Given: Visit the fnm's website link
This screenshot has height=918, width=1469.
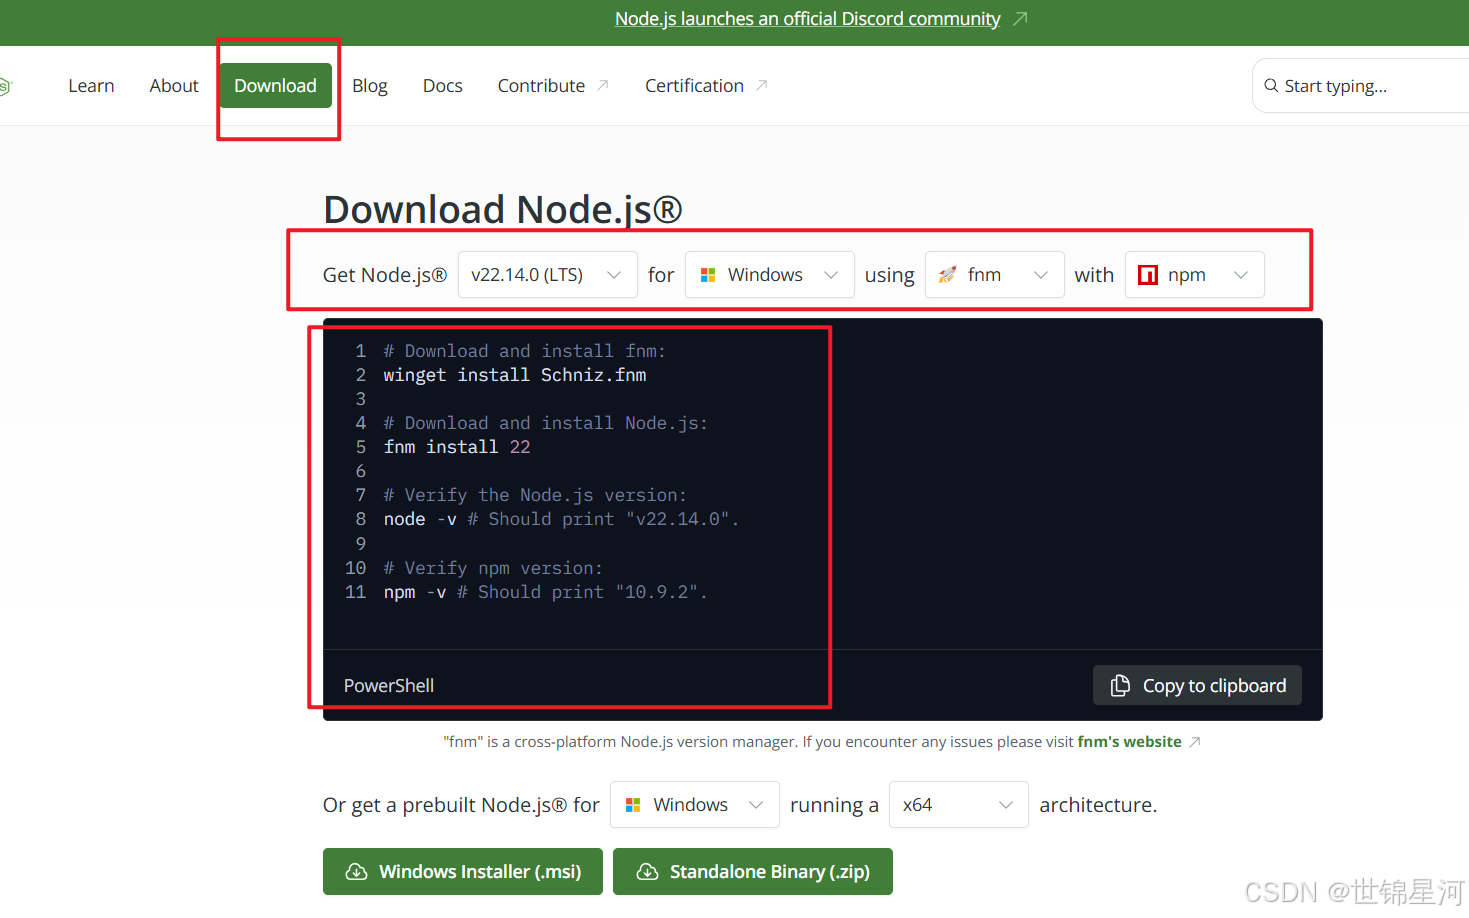Looking at the screenshot, I should tap(1129, 742).
